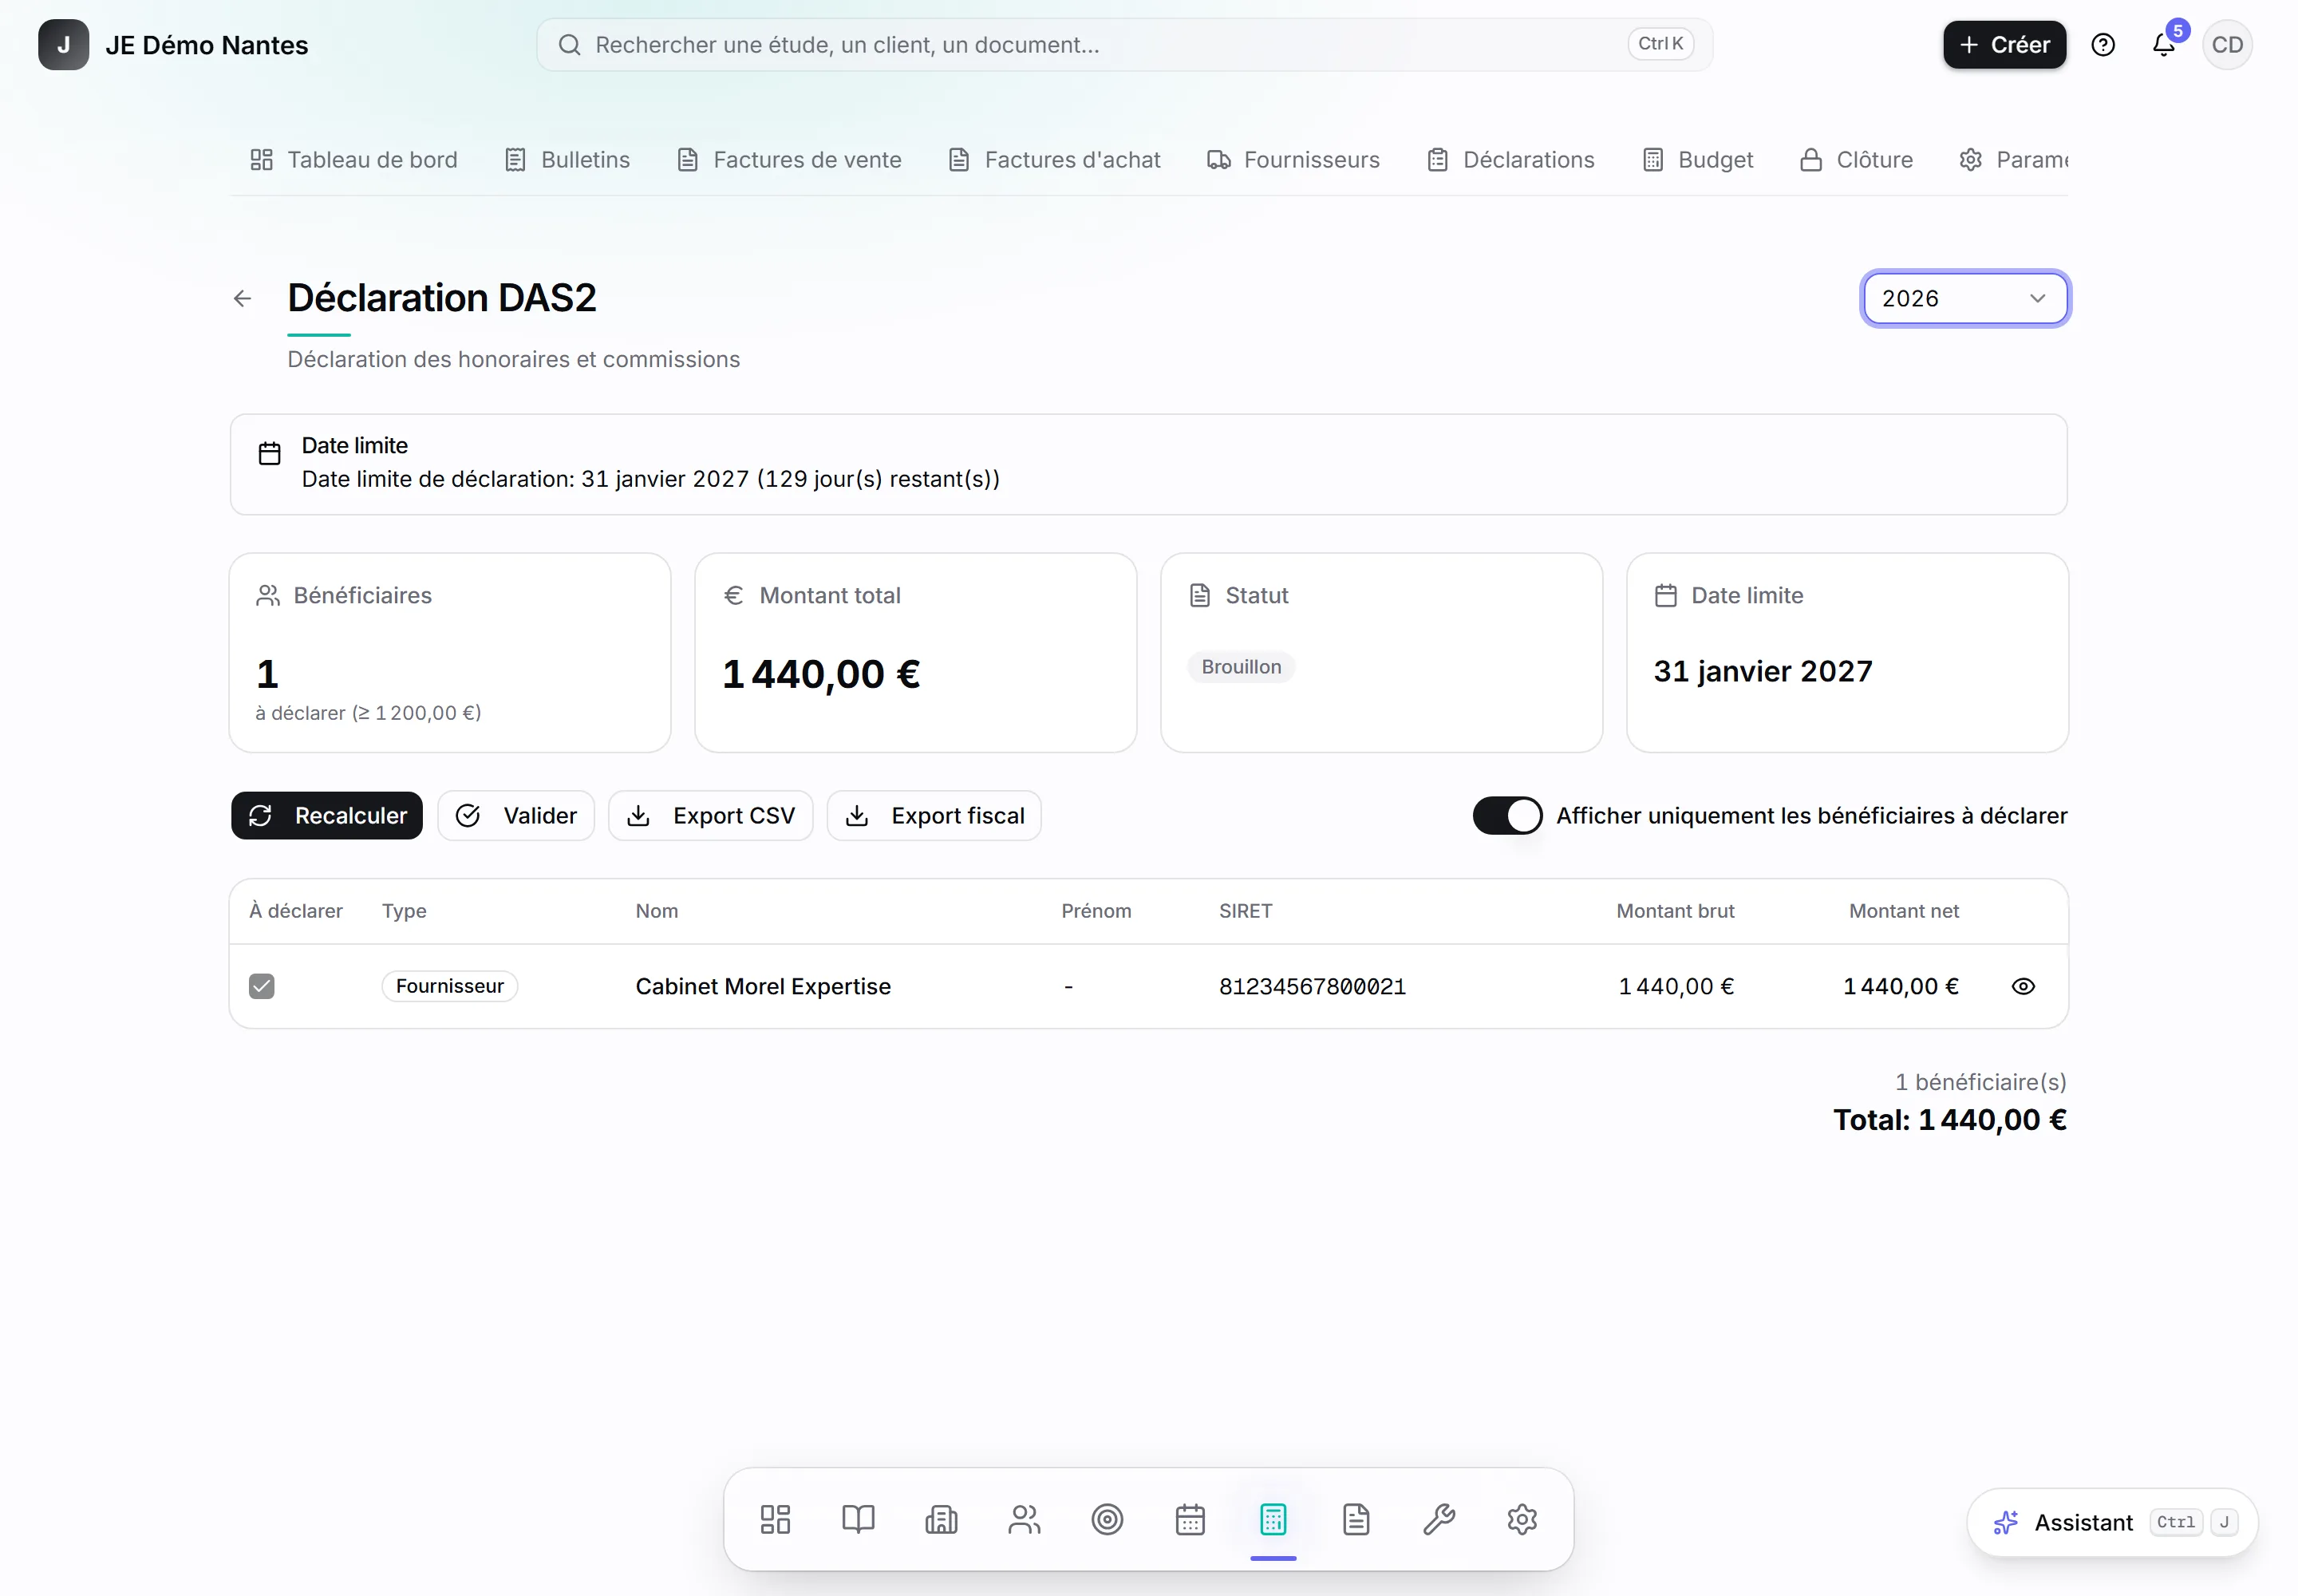Click the Montant brut column header
Viewport: 2298px width, 1596px height.
(x=1675, y=911)
